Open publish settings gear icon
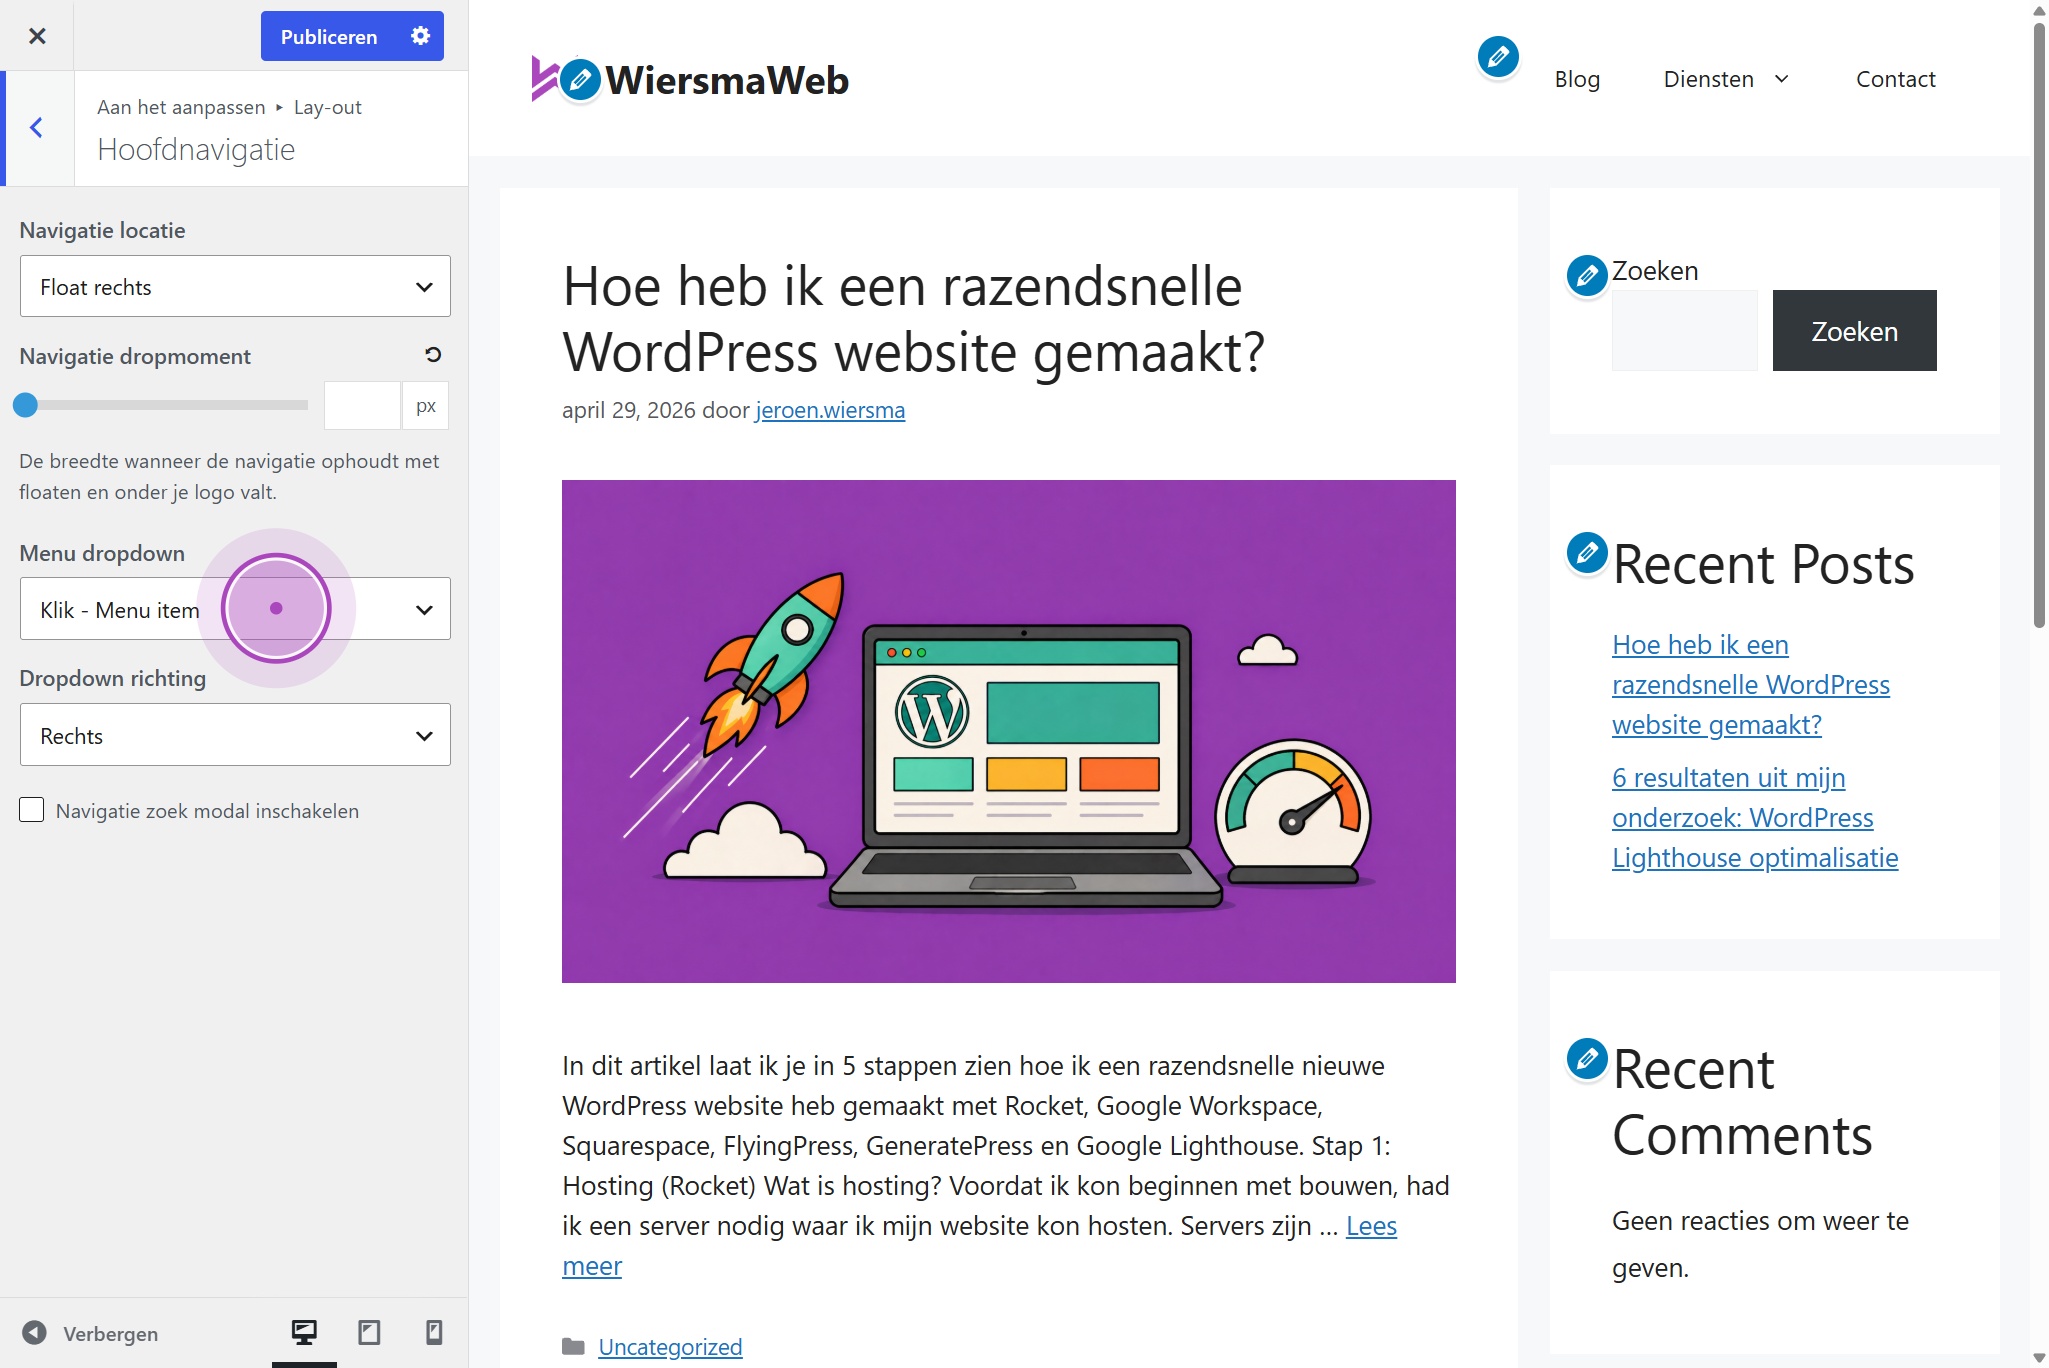Viewport: 2049px width, 1368px height. (421, 36)
